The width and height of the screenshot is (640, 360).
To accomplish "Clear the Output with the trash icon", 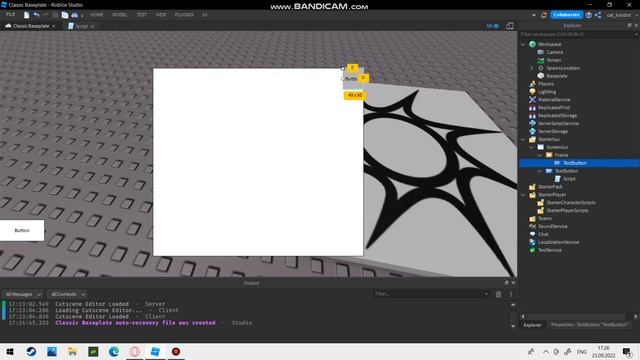I will pos(498,294).
